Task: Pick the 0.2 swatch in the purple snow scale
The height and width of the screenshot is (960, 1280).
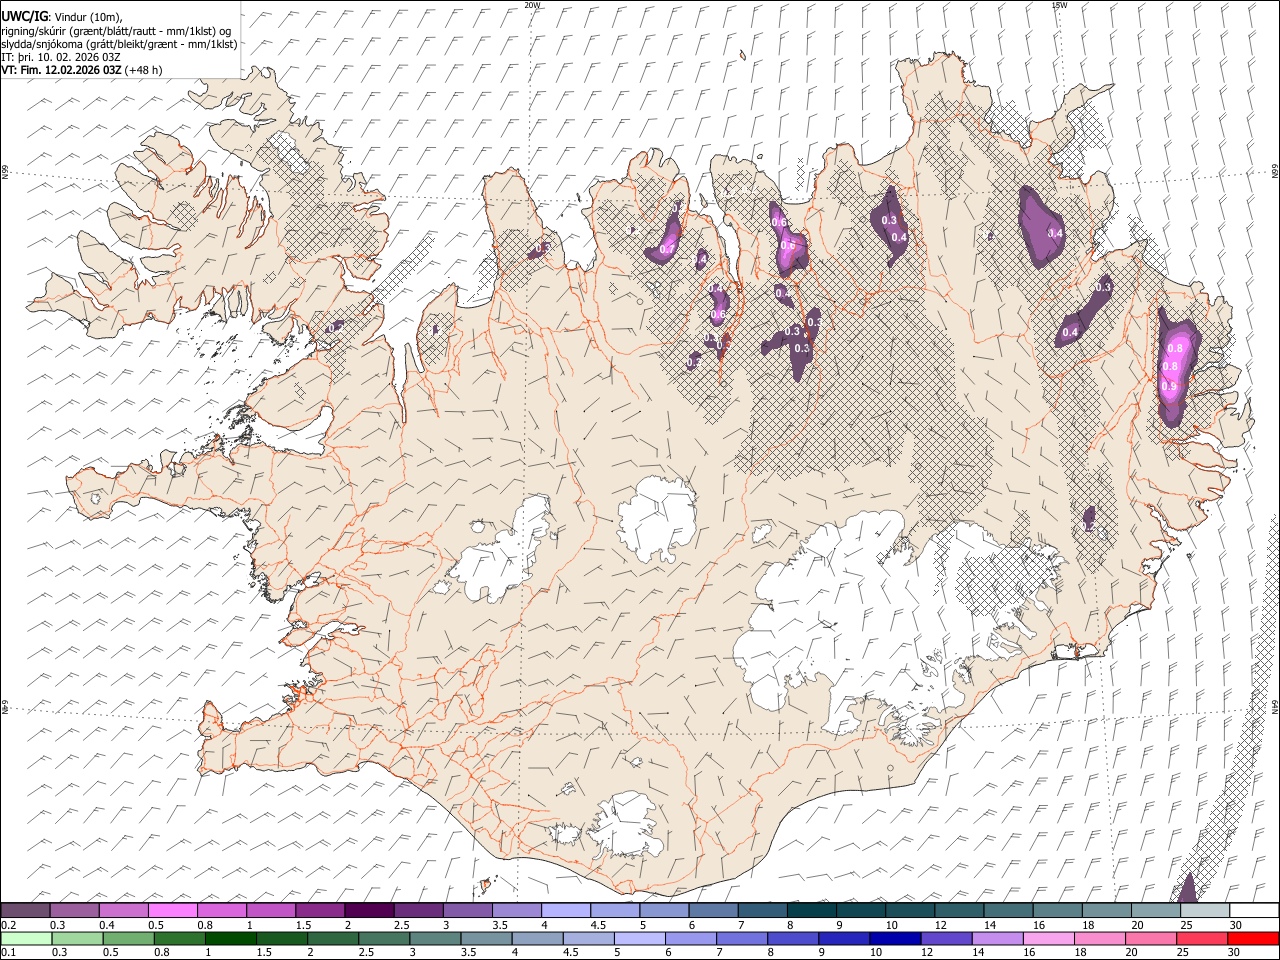Action: click(25, 910)
